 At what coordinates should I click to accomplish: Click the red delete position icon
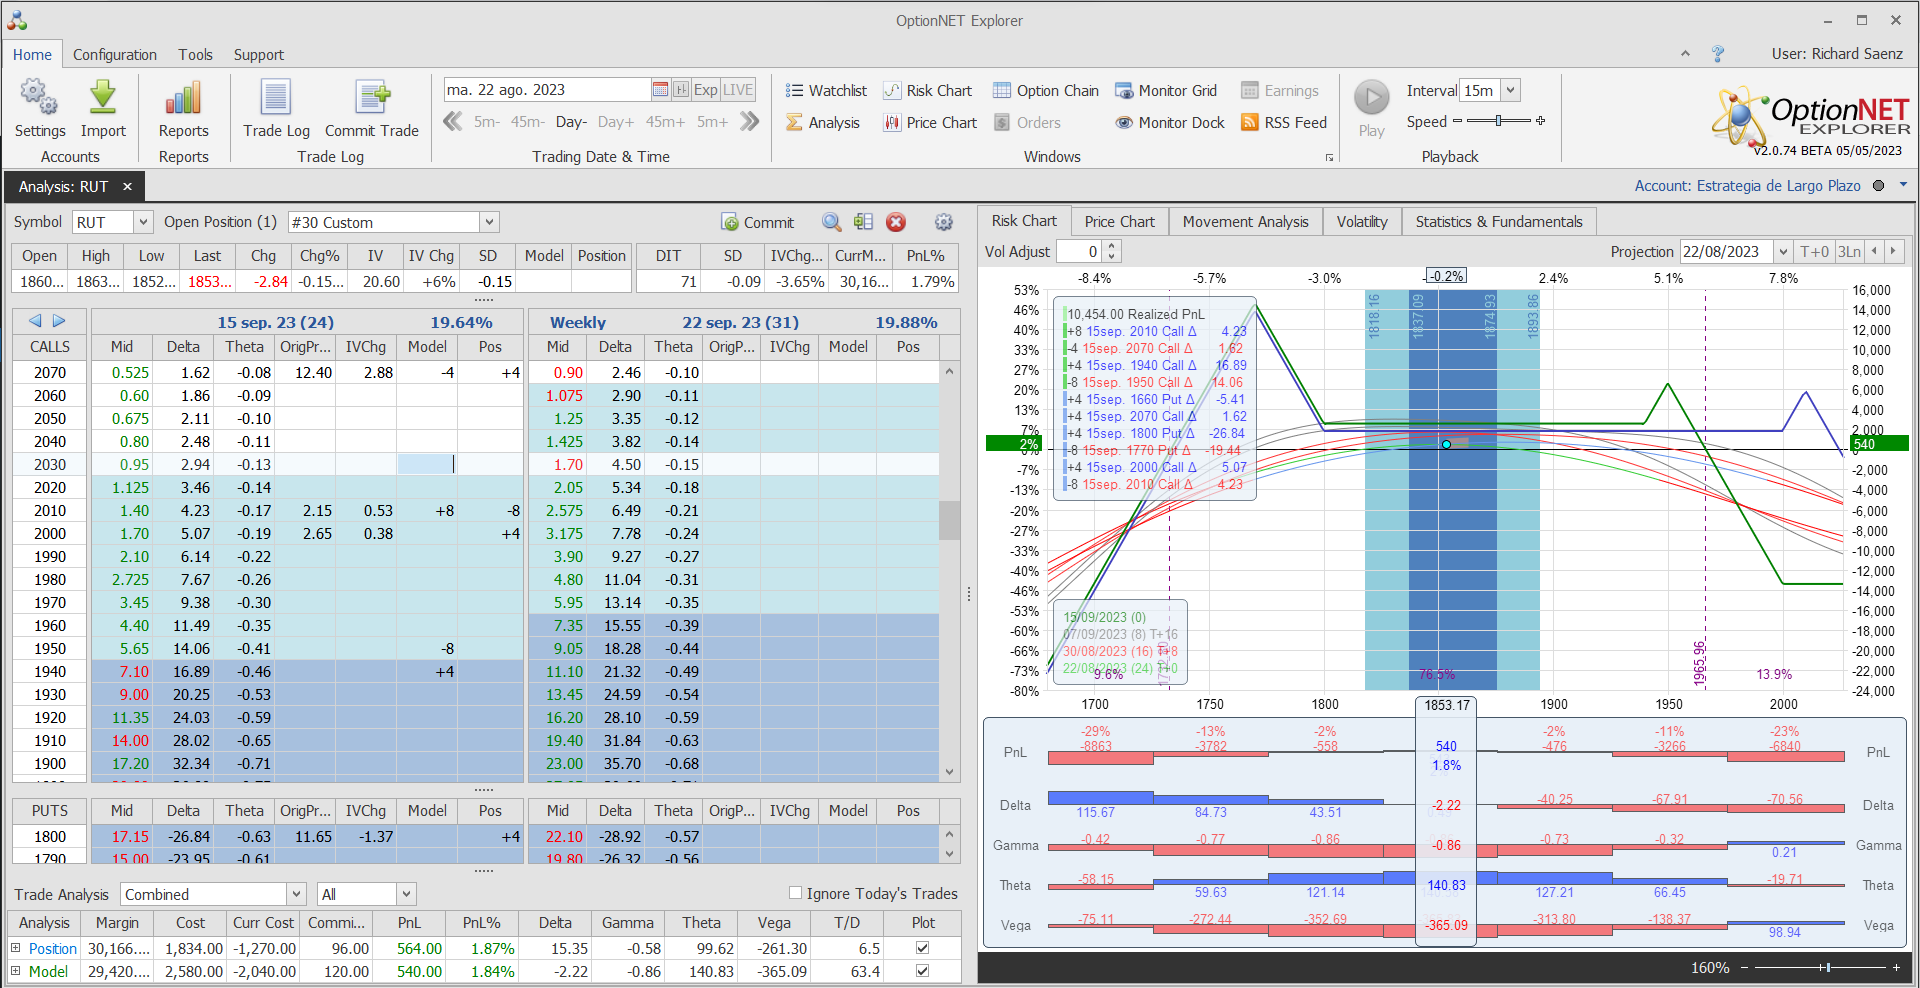pos(896,222)
